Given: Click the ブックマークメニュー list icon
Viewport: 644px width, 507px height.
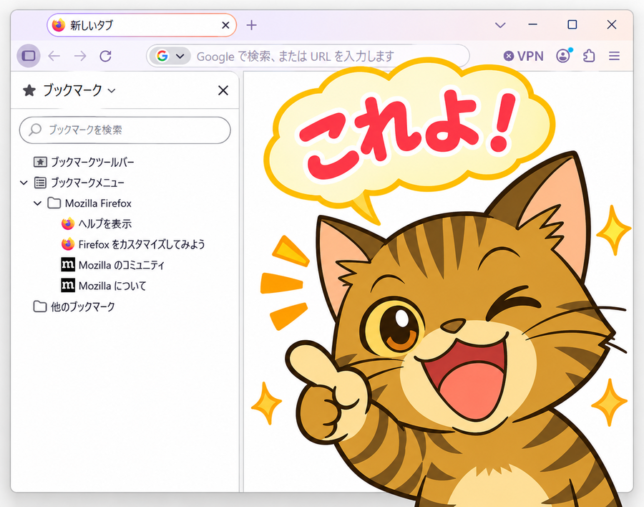Looking at the screenshot, I should click(x=40, y=182).
